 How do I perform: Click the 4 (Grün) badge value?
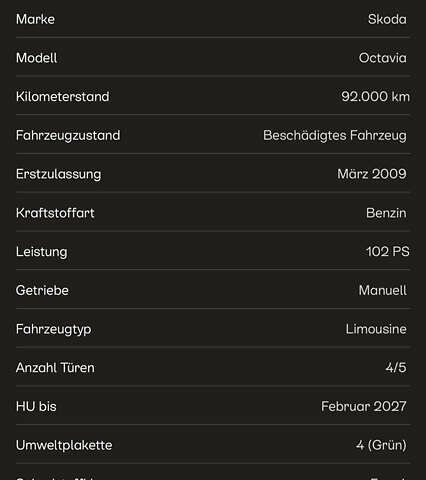381,445
